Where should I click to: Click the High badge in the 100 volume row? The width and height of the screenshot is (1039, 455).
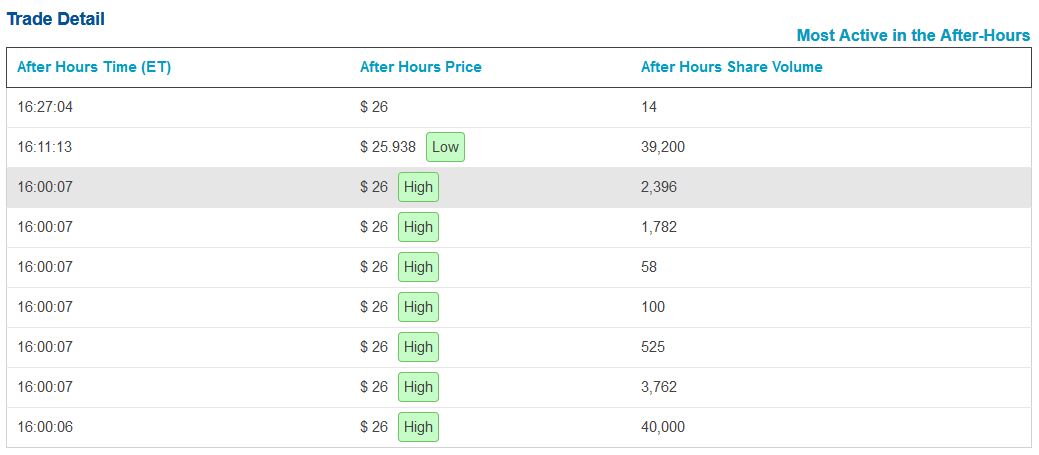[418, 307]
